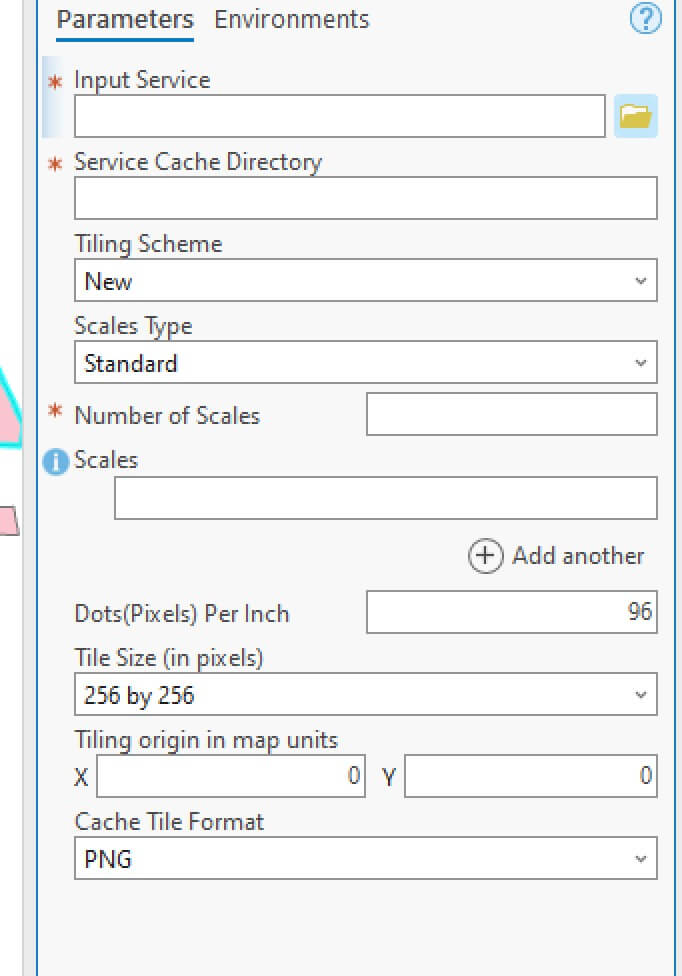This screenshot has width=682, height=976.
Task: Click the circled plus icon to add a scale
Action: click(x=485, y=556)
